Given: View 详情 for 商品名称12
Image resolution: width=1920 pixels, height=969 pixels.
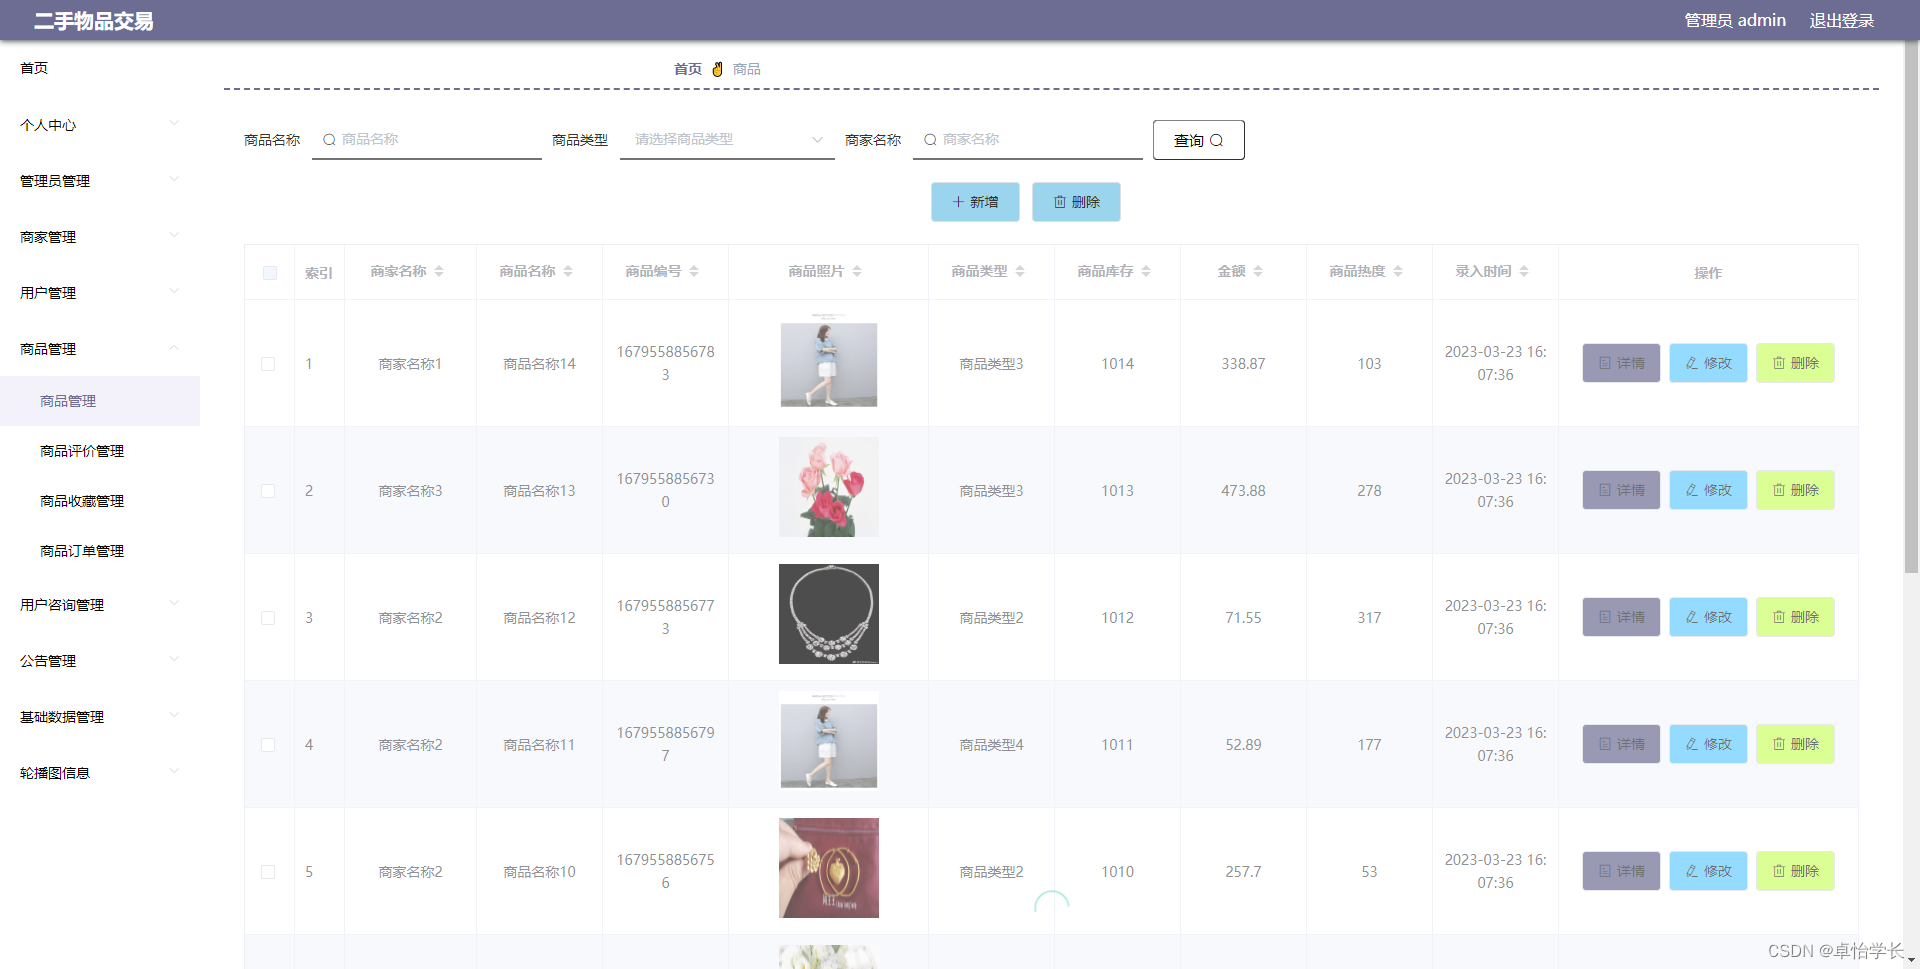Looking at the screenshot, I should pos(1621,617).
